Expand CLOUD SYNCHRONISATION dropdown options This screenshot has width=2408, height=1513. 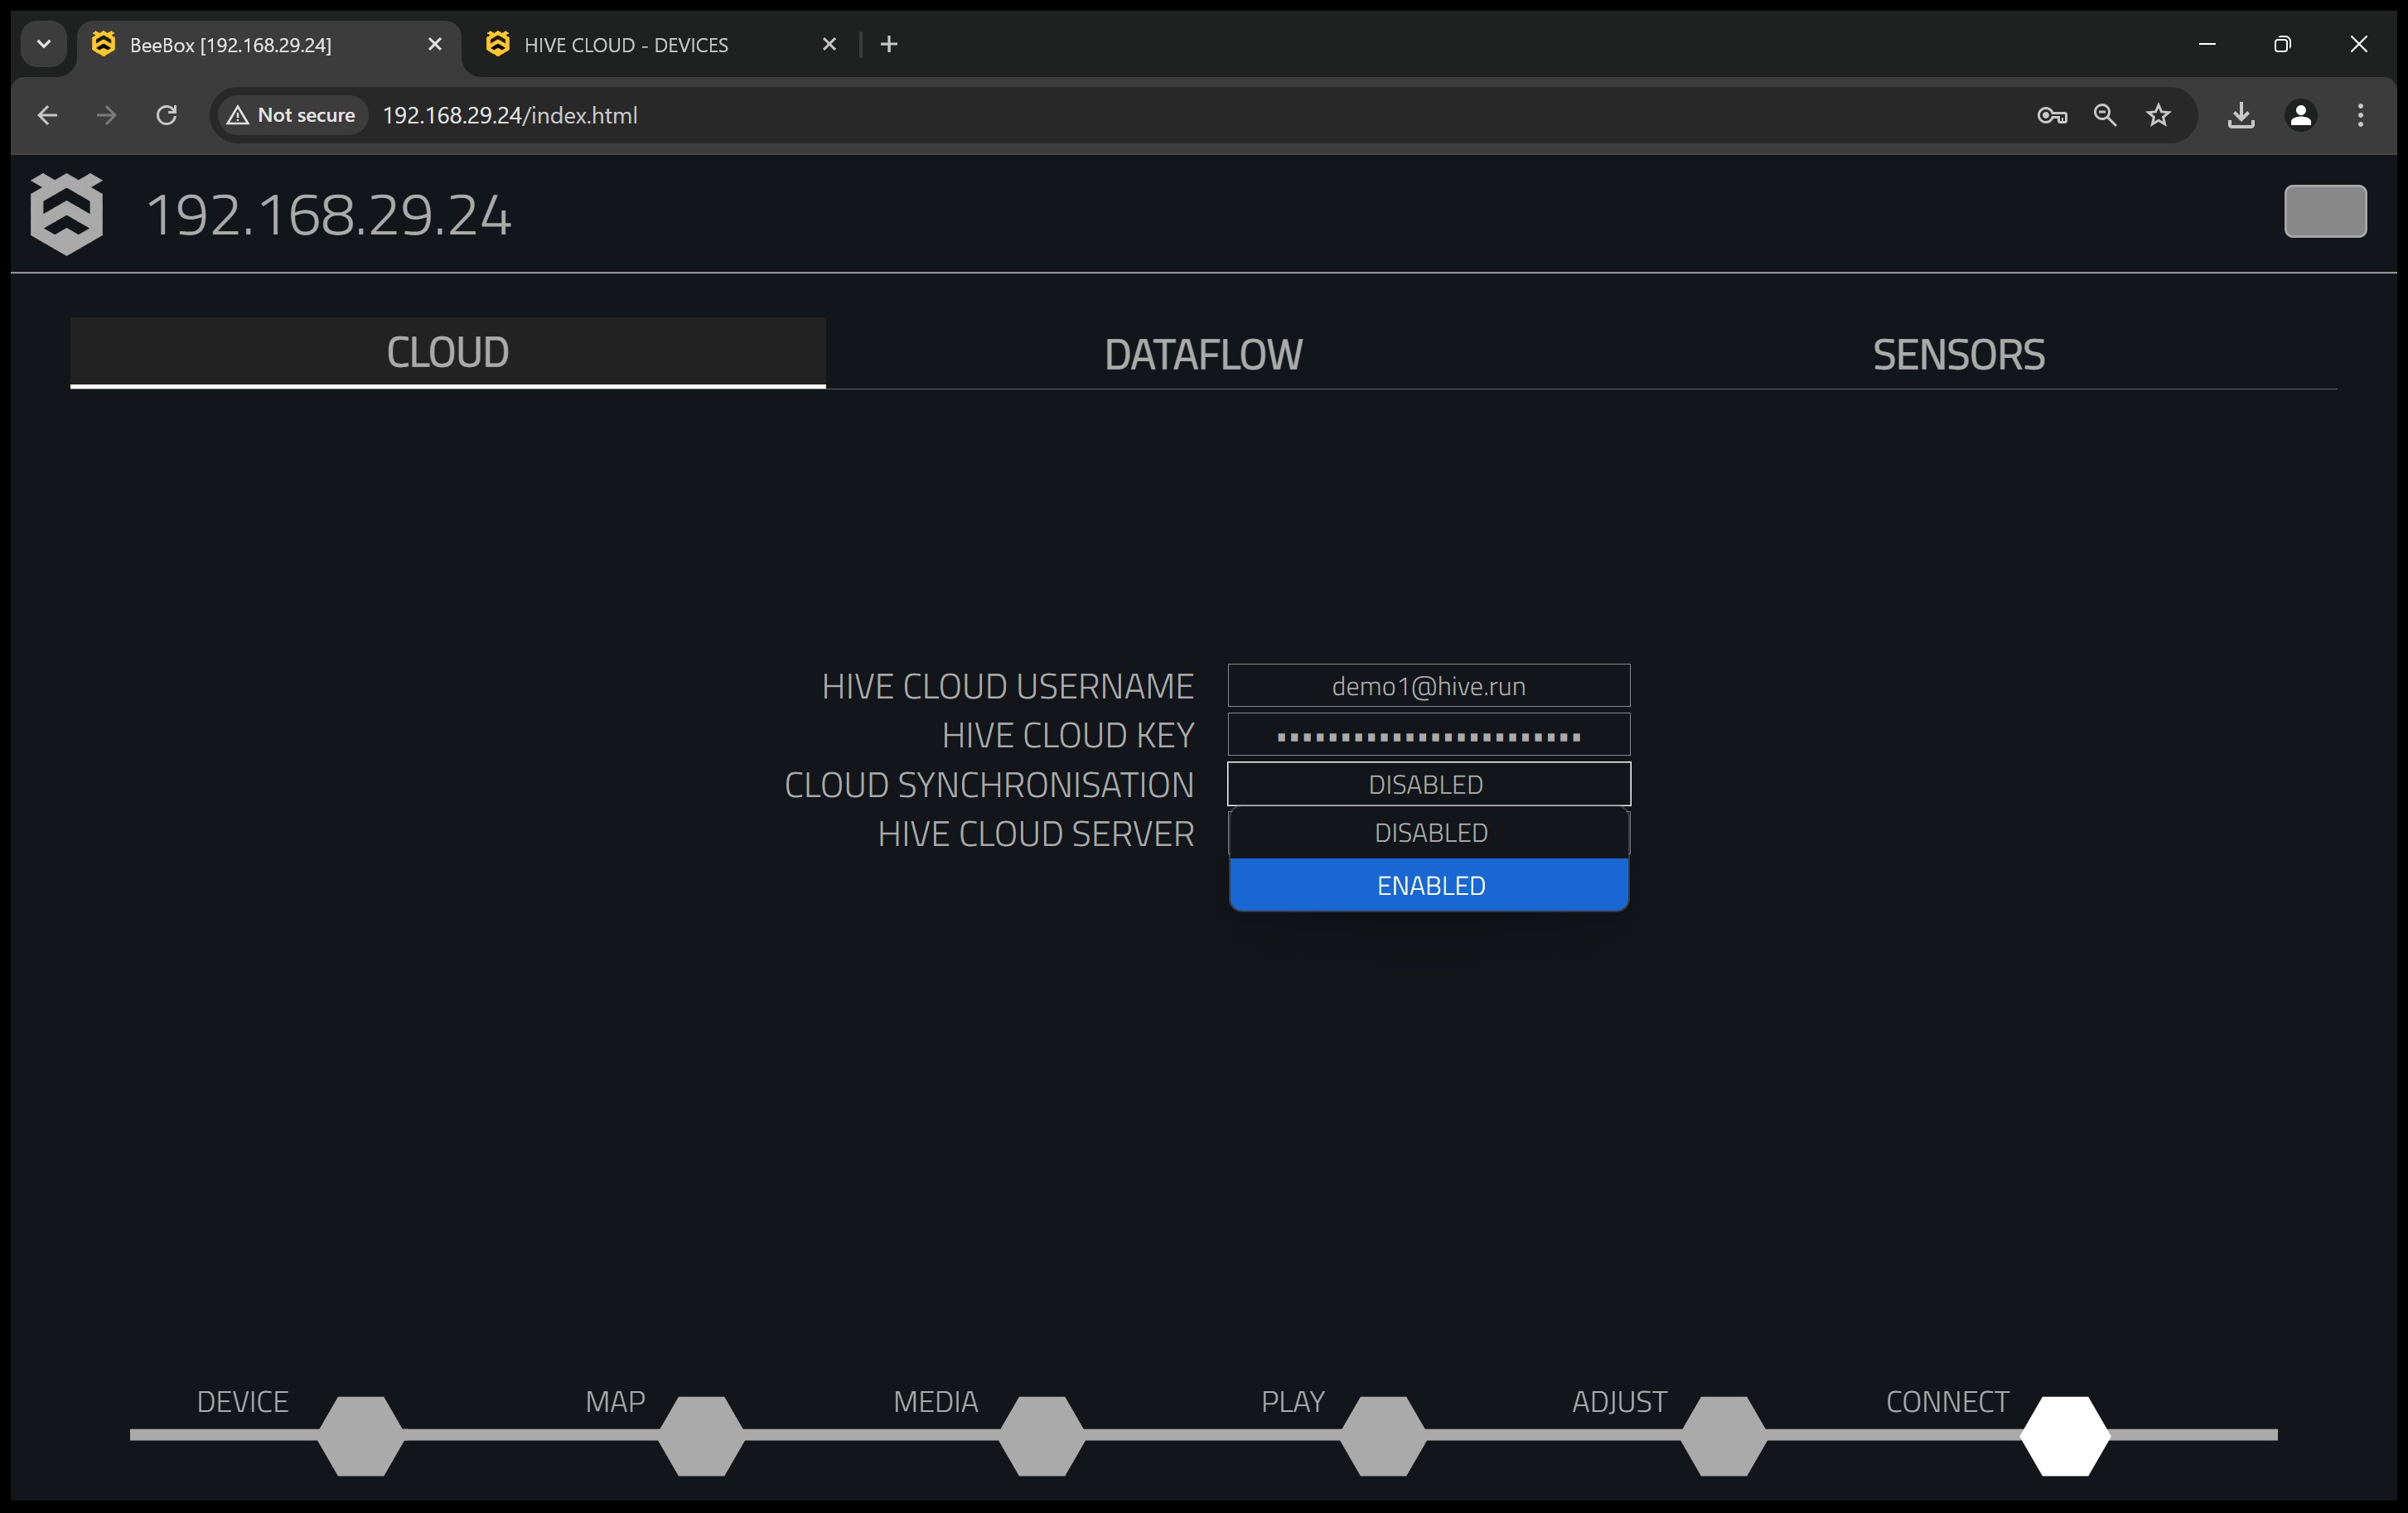pyautogui.click(x=1427, y=783)
